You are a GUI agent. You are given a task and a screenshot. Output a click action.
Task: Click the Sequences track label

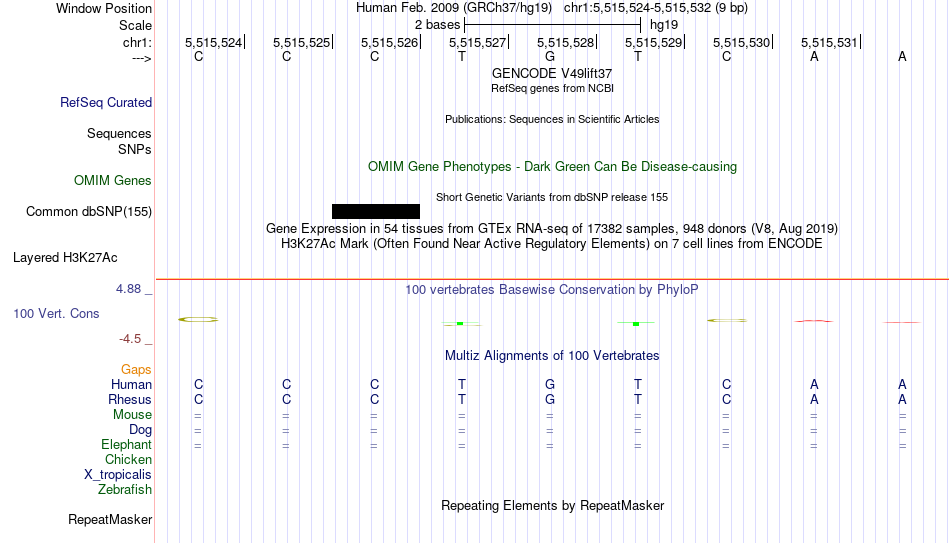point(119,133)
